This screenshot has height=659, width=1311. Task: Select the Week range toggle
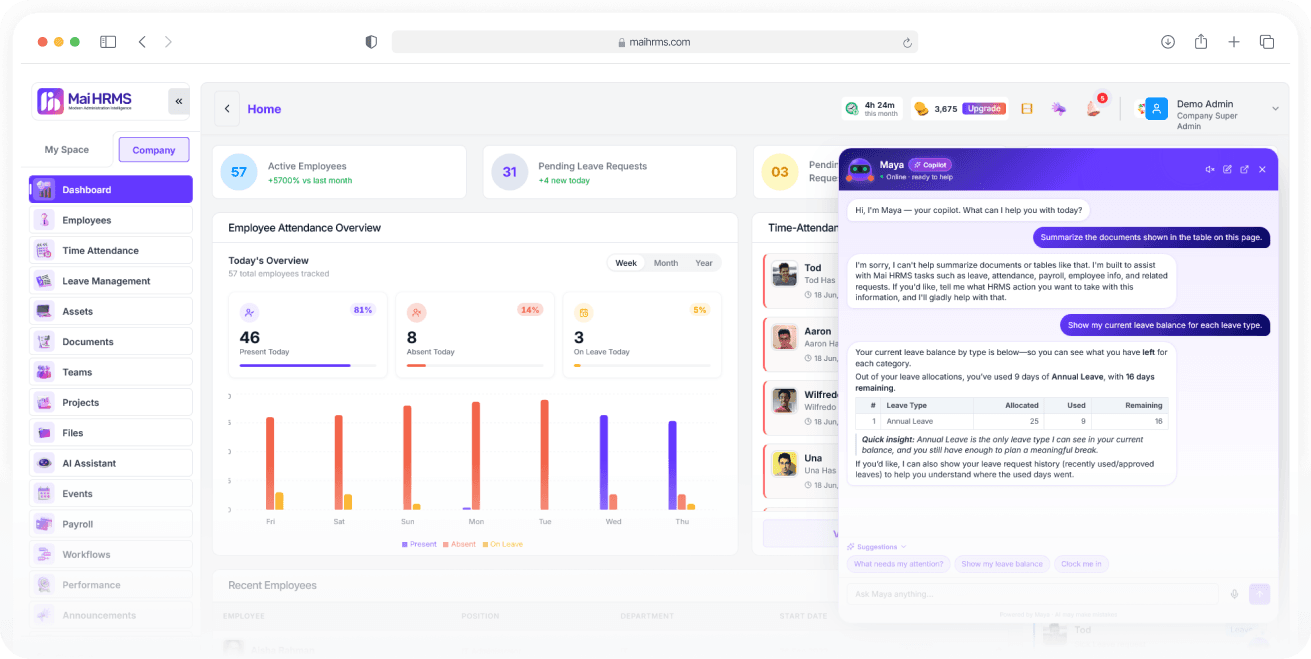pos(626,263)
